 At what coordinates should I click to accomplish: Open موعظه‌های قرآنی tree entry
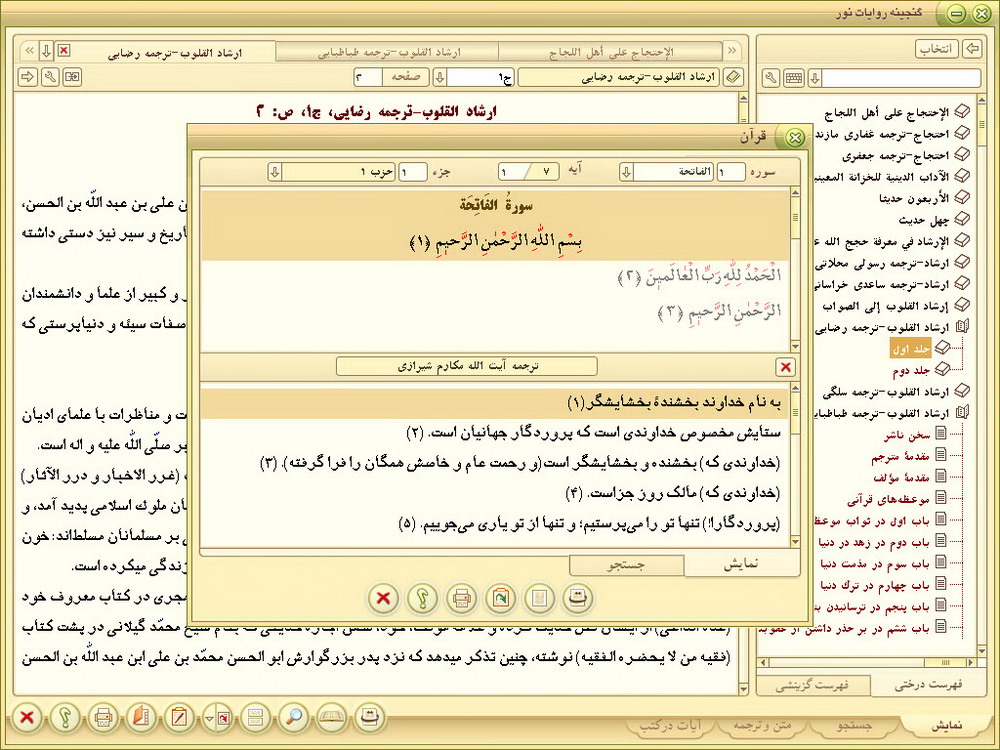[888, 499]
